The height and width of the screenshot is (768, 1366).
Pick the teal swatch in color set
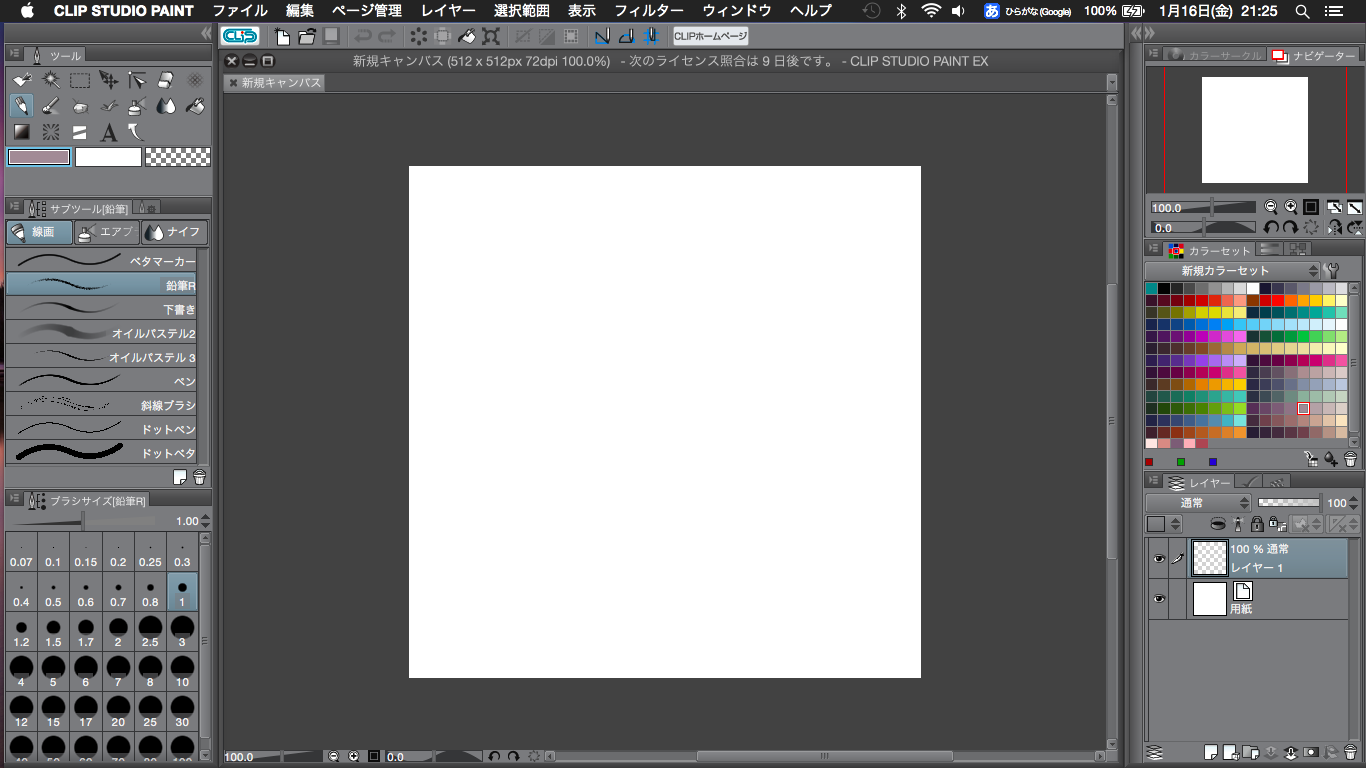coord(1151,288)
